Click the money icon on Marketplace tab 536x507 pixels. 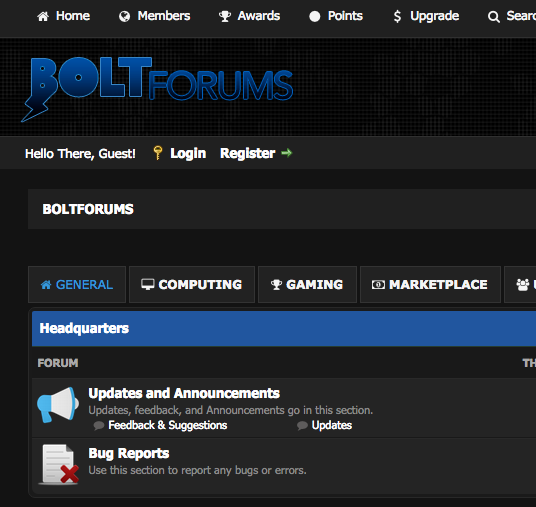coord(378,284)
